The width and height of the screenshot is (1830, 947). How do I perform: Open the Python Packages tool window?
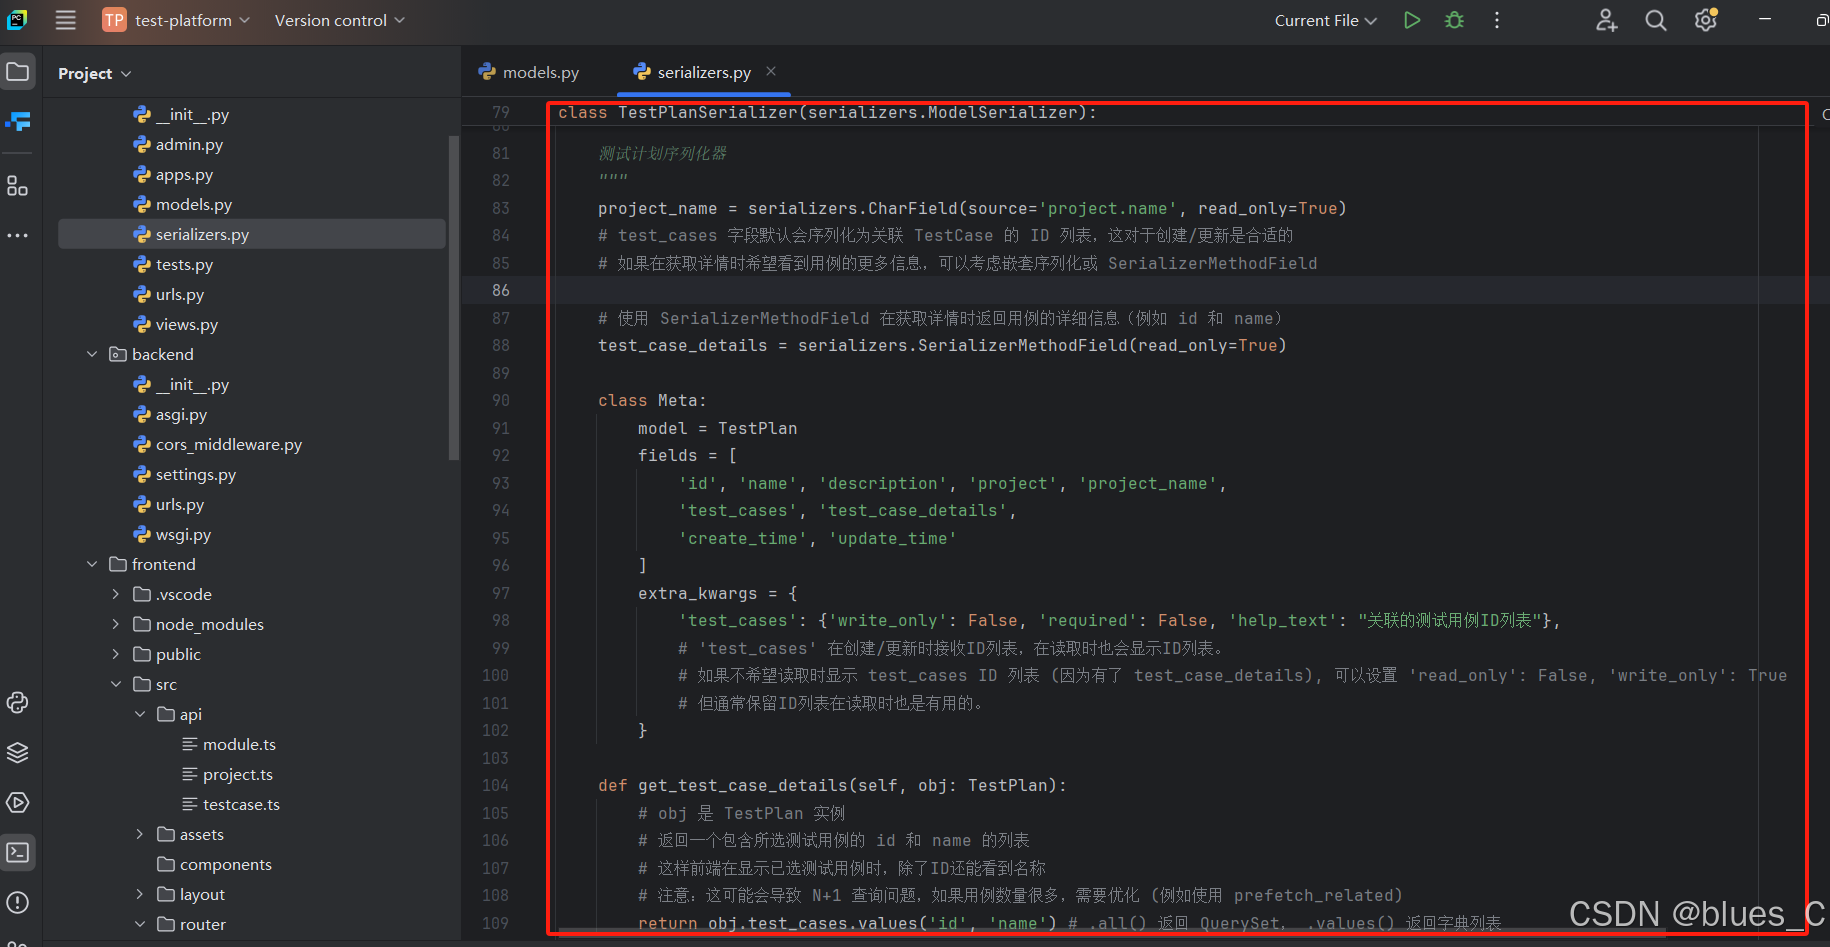[18, 753]
